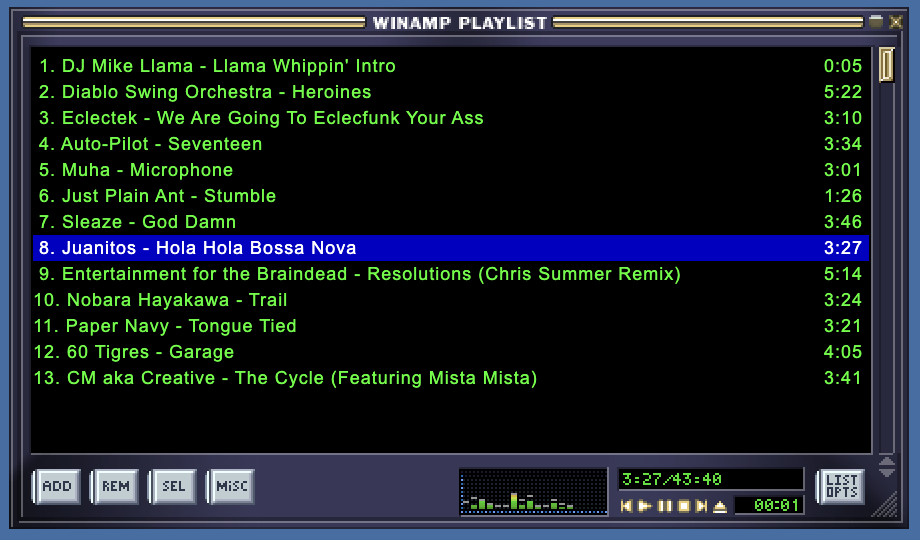
Task: Click the scroll down arrow near resize corner
Action: (886, 472)
